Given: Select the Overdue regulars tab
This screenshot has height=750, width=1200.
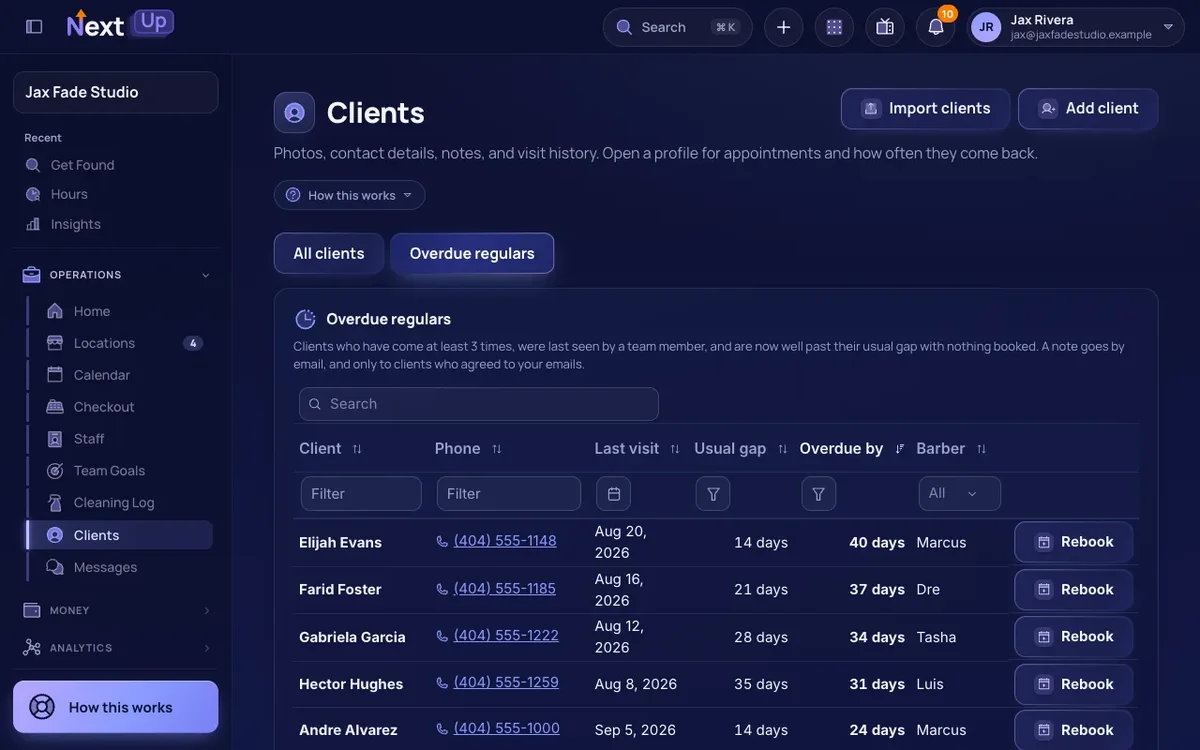Looking at the screenshot, I should point(472,253).
